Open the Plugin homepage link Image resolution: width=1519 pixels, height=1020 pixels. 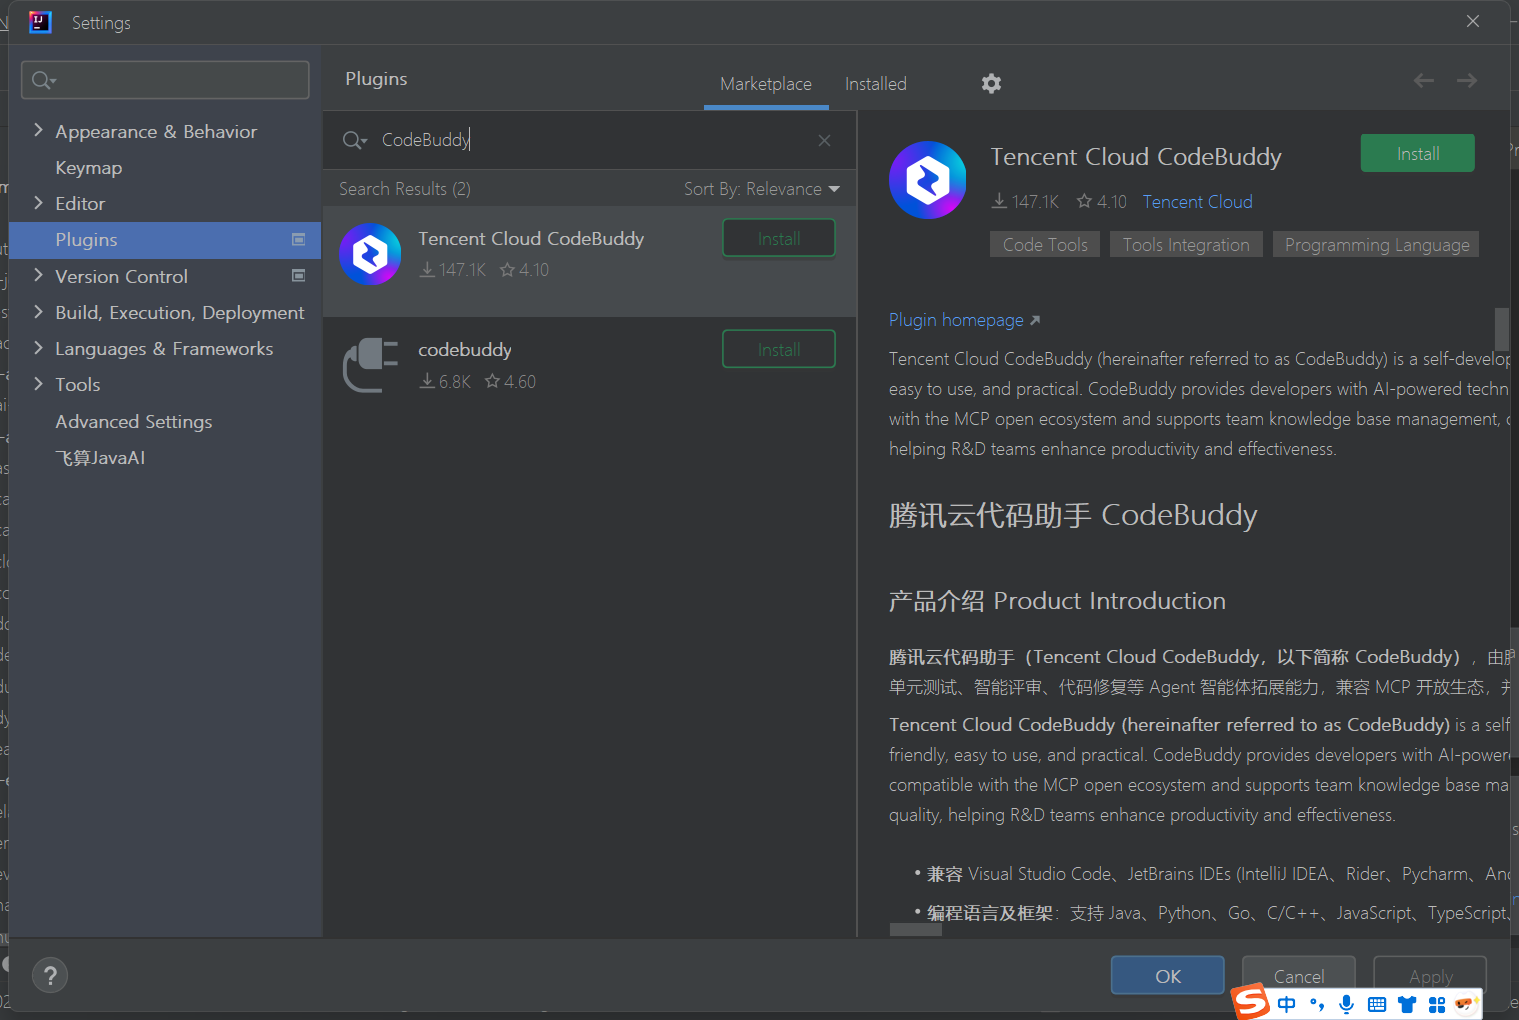pyautogui.click(x=956, y=319)
